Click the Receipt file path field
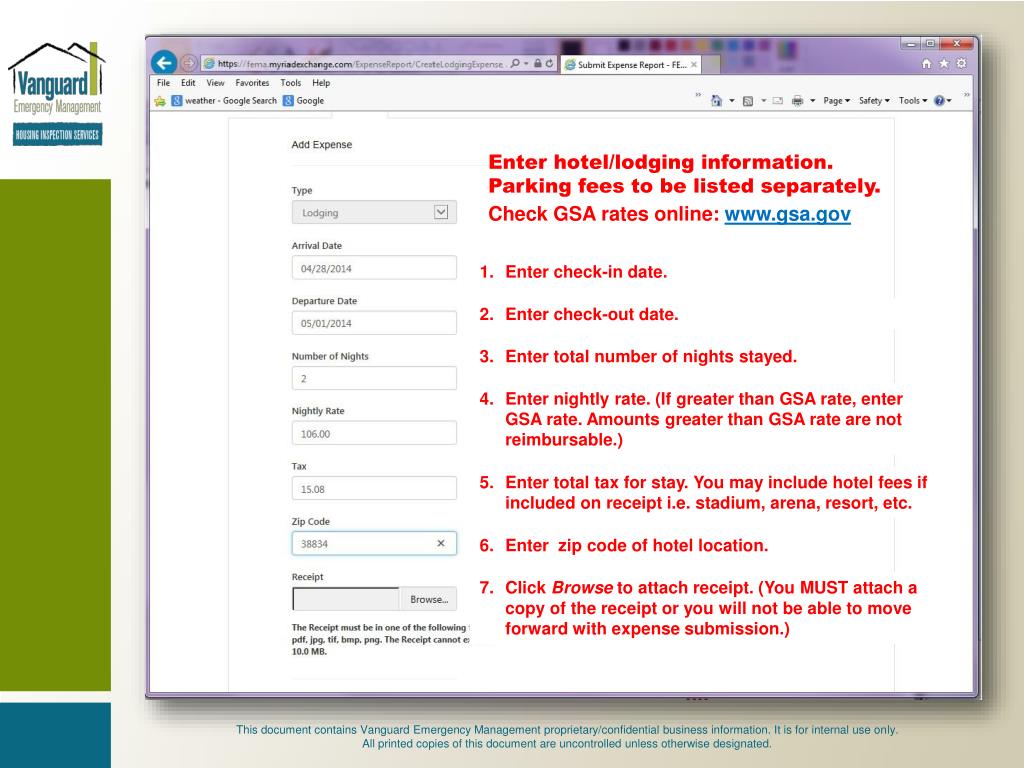The height and width of the screenshot is (768, 1024). [x=345, y=599]
